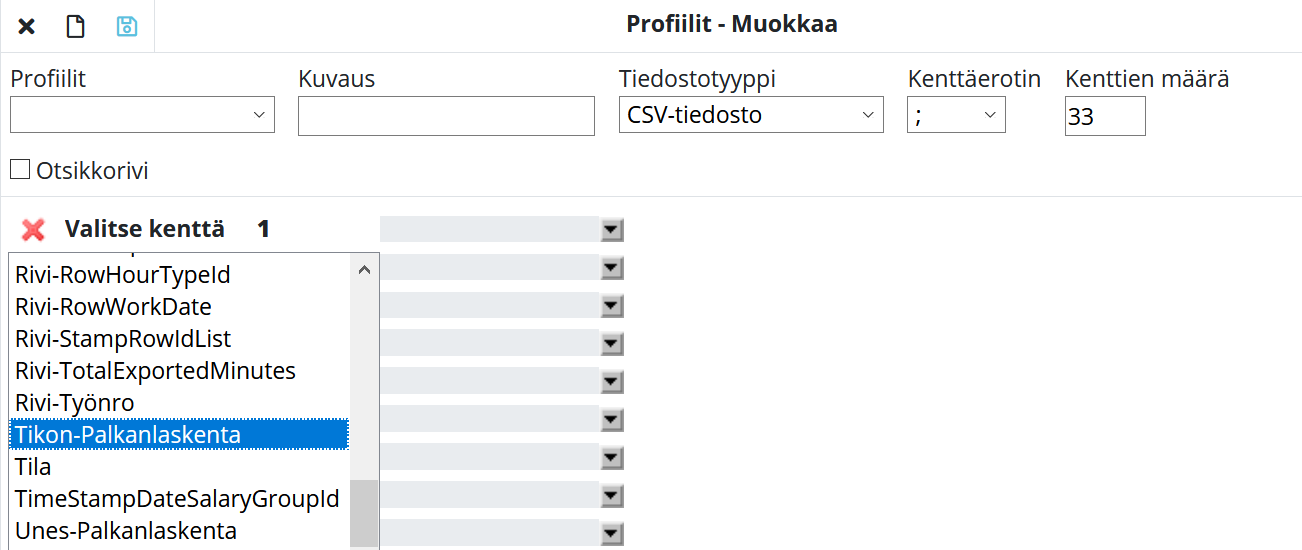
Task: Select Rivi-RowHourTypeId from the list
Action: click(x=123, y=274)
